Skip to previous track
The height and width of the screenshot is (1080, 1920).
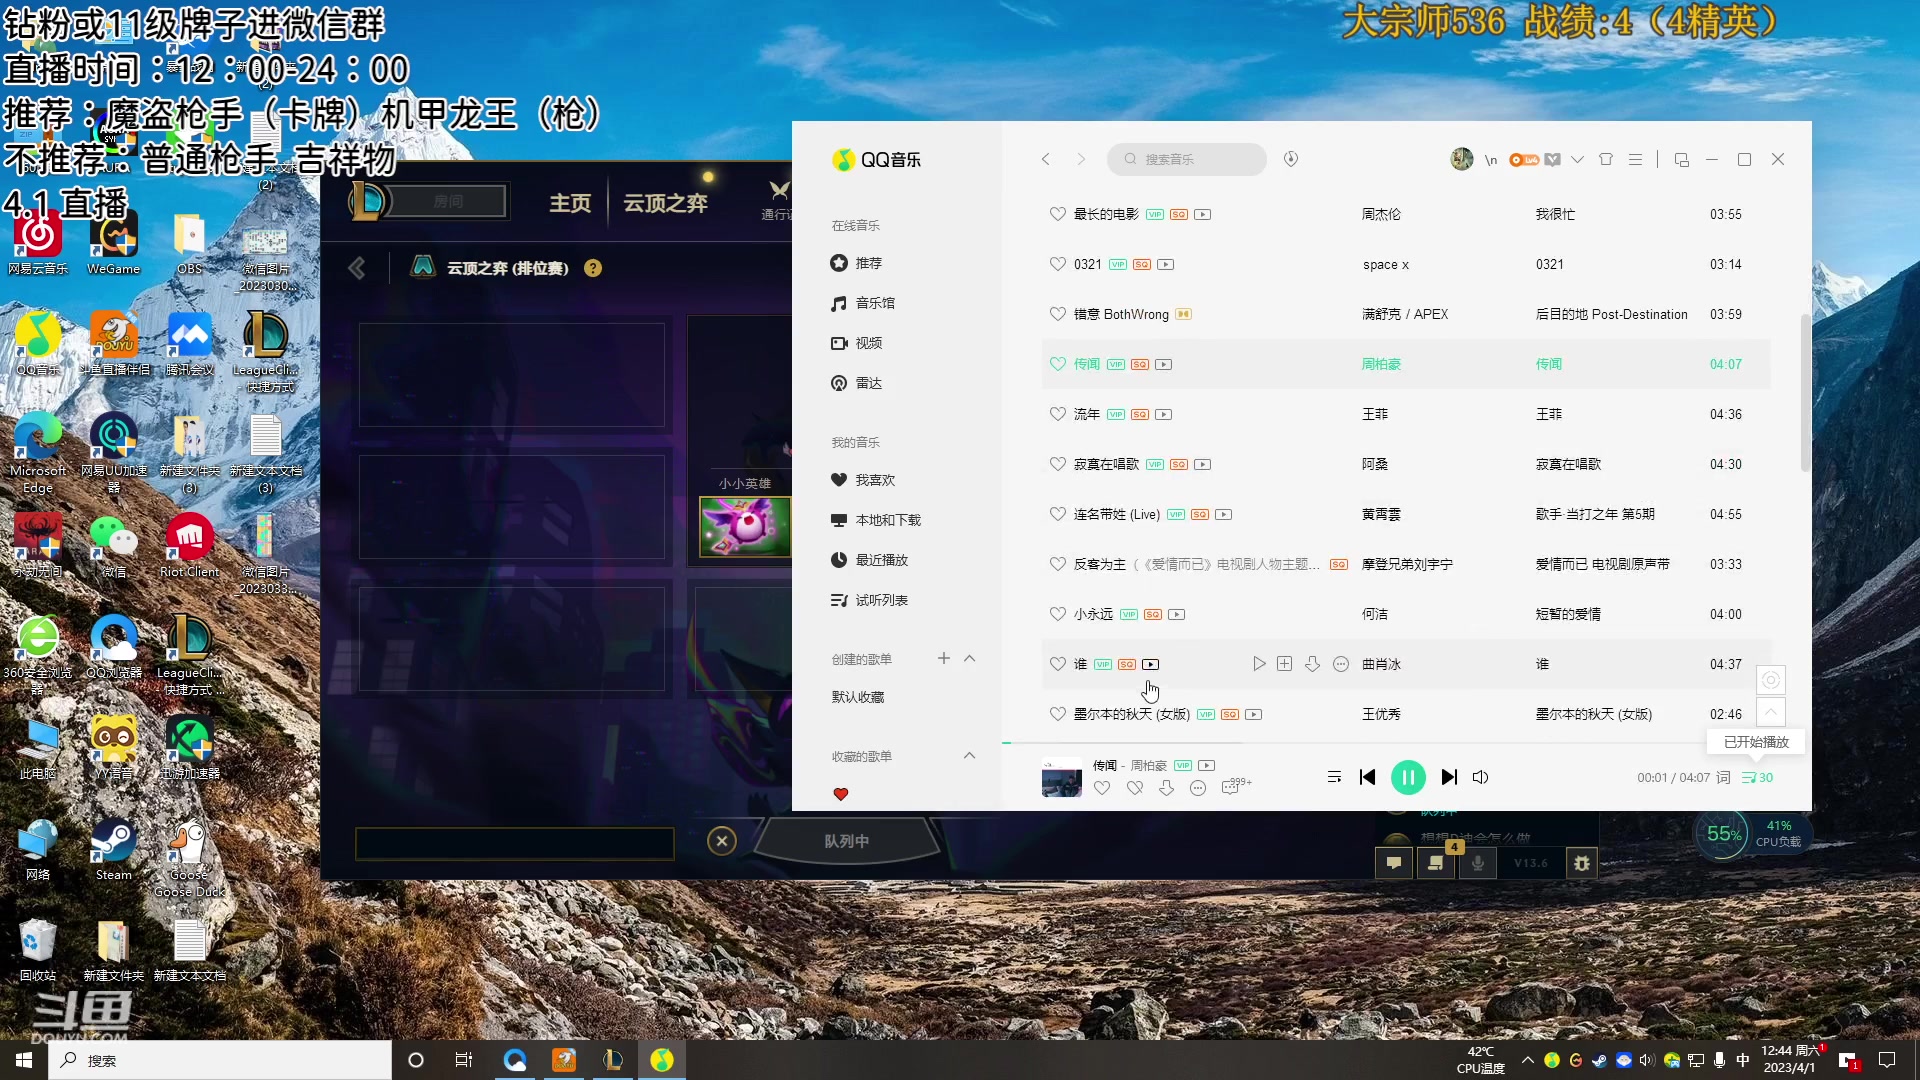click(1368, 777)
